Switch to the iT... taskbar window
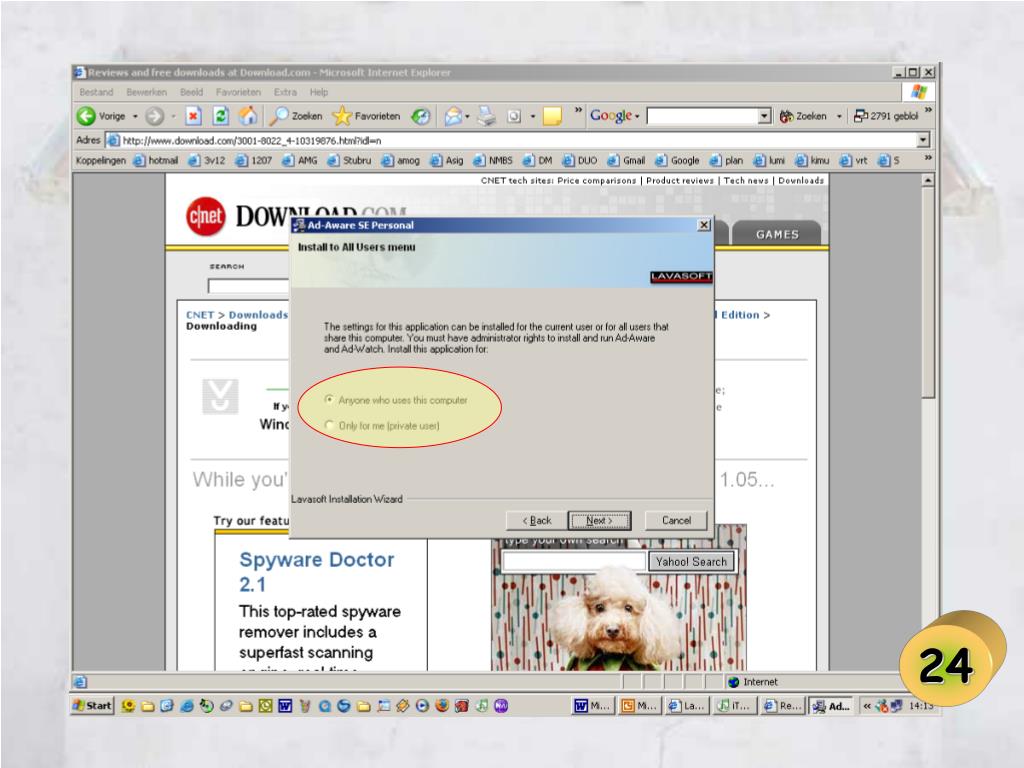 [x=734, y=705]
